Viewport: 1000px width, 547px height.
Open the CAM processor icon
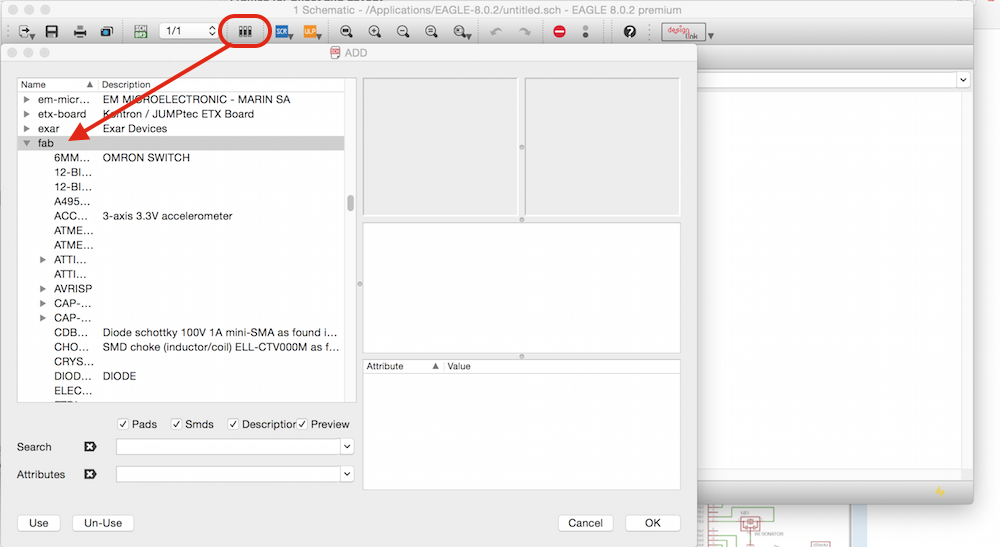107,31
